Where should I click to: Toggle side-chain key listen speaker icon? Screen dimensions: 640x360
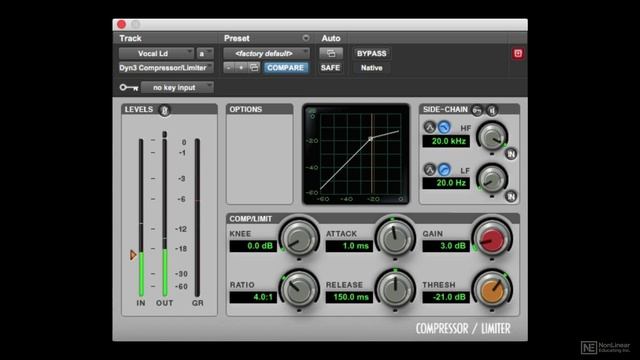(492, 110)
